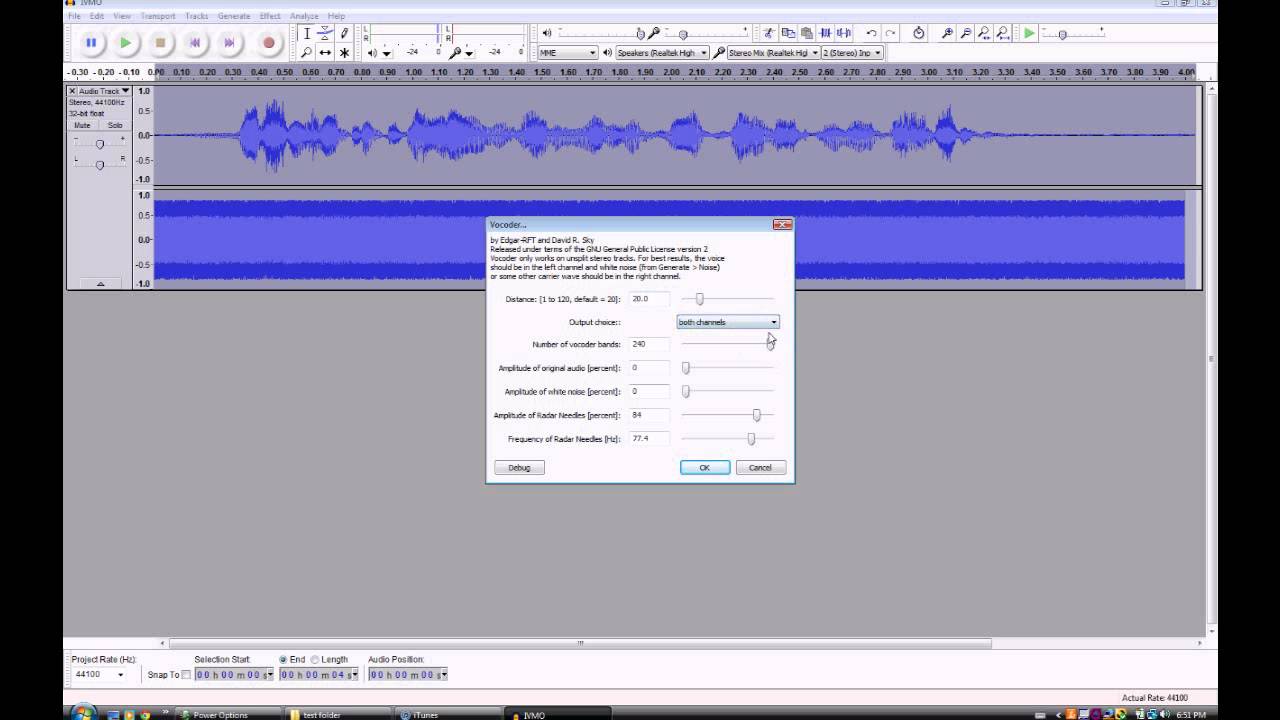The height and width of the screenshot is (720, 1280).
Task: Click the Paste icon in edit toolbar
Action: (806, 33)
